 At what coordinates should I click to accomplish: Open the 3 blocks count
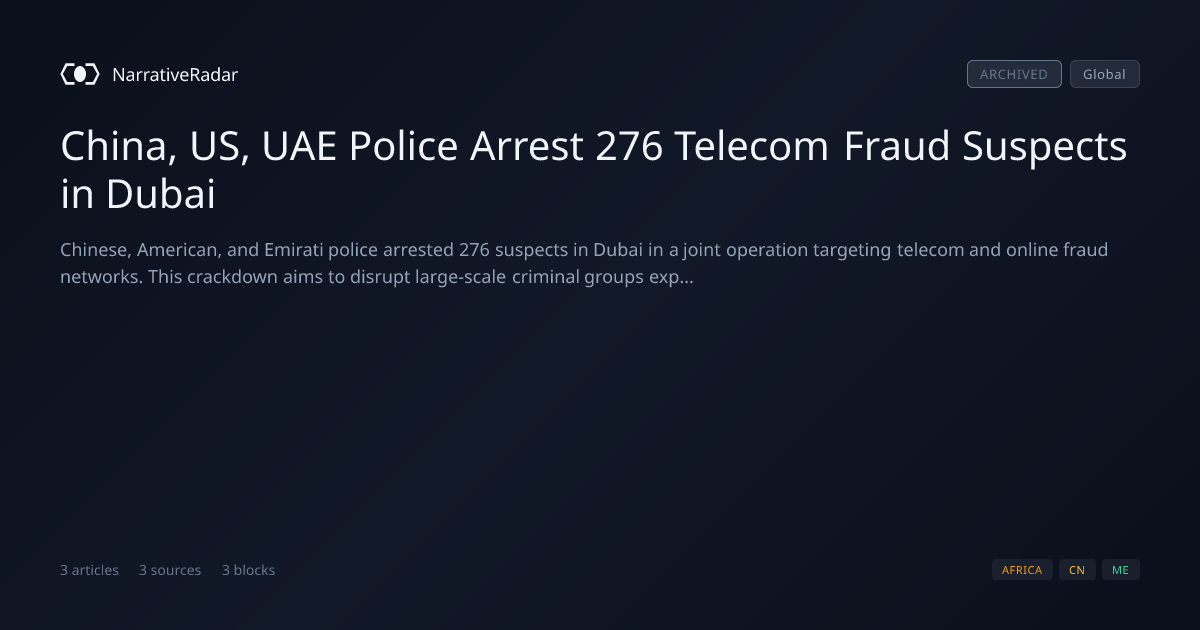pyautogui.click(x=248, y=570)
